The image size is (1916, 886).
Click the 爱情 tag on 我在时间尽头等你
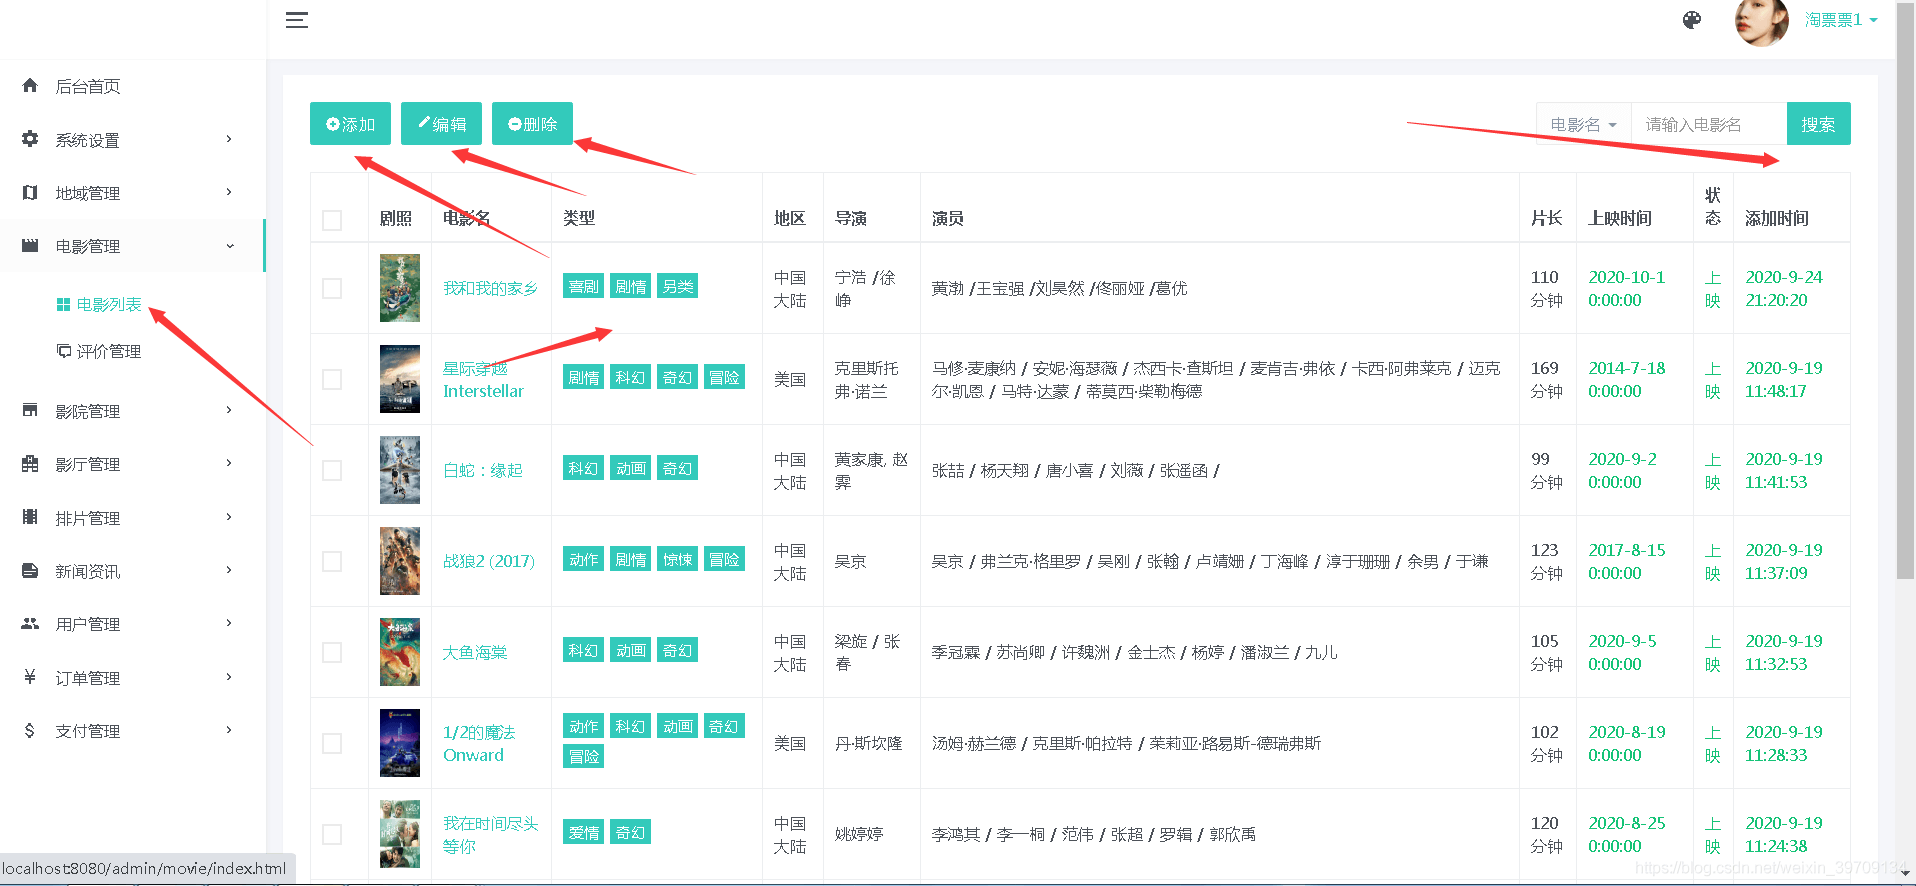(x=583, y=832)
